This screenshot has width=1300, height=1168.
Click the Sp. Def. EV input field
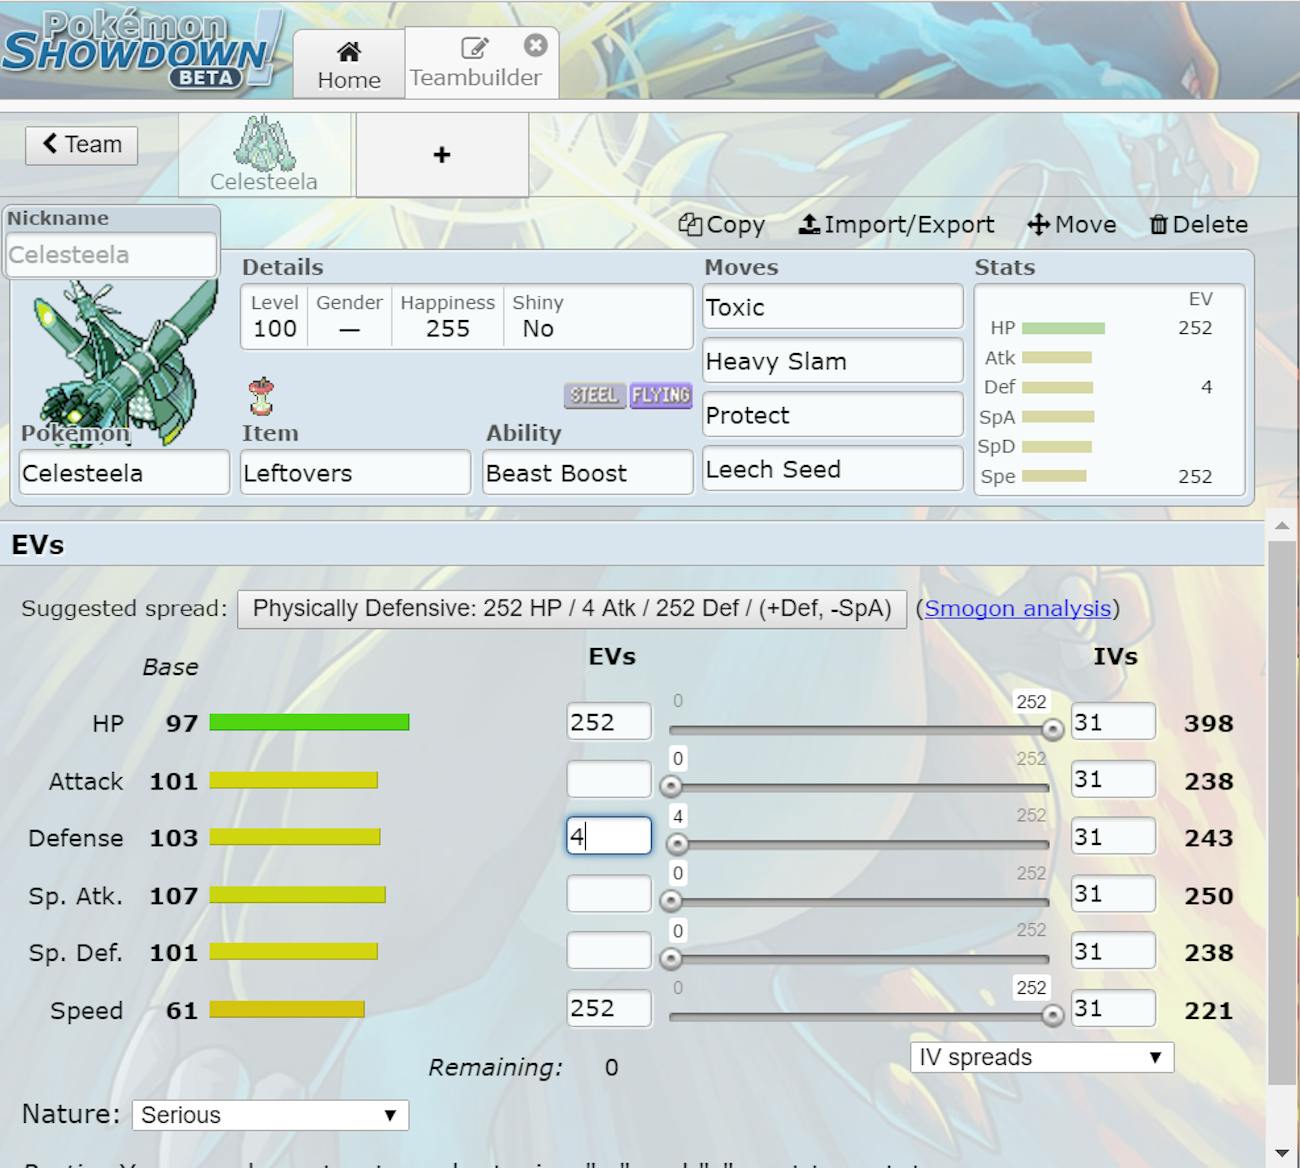coord(608,951)
